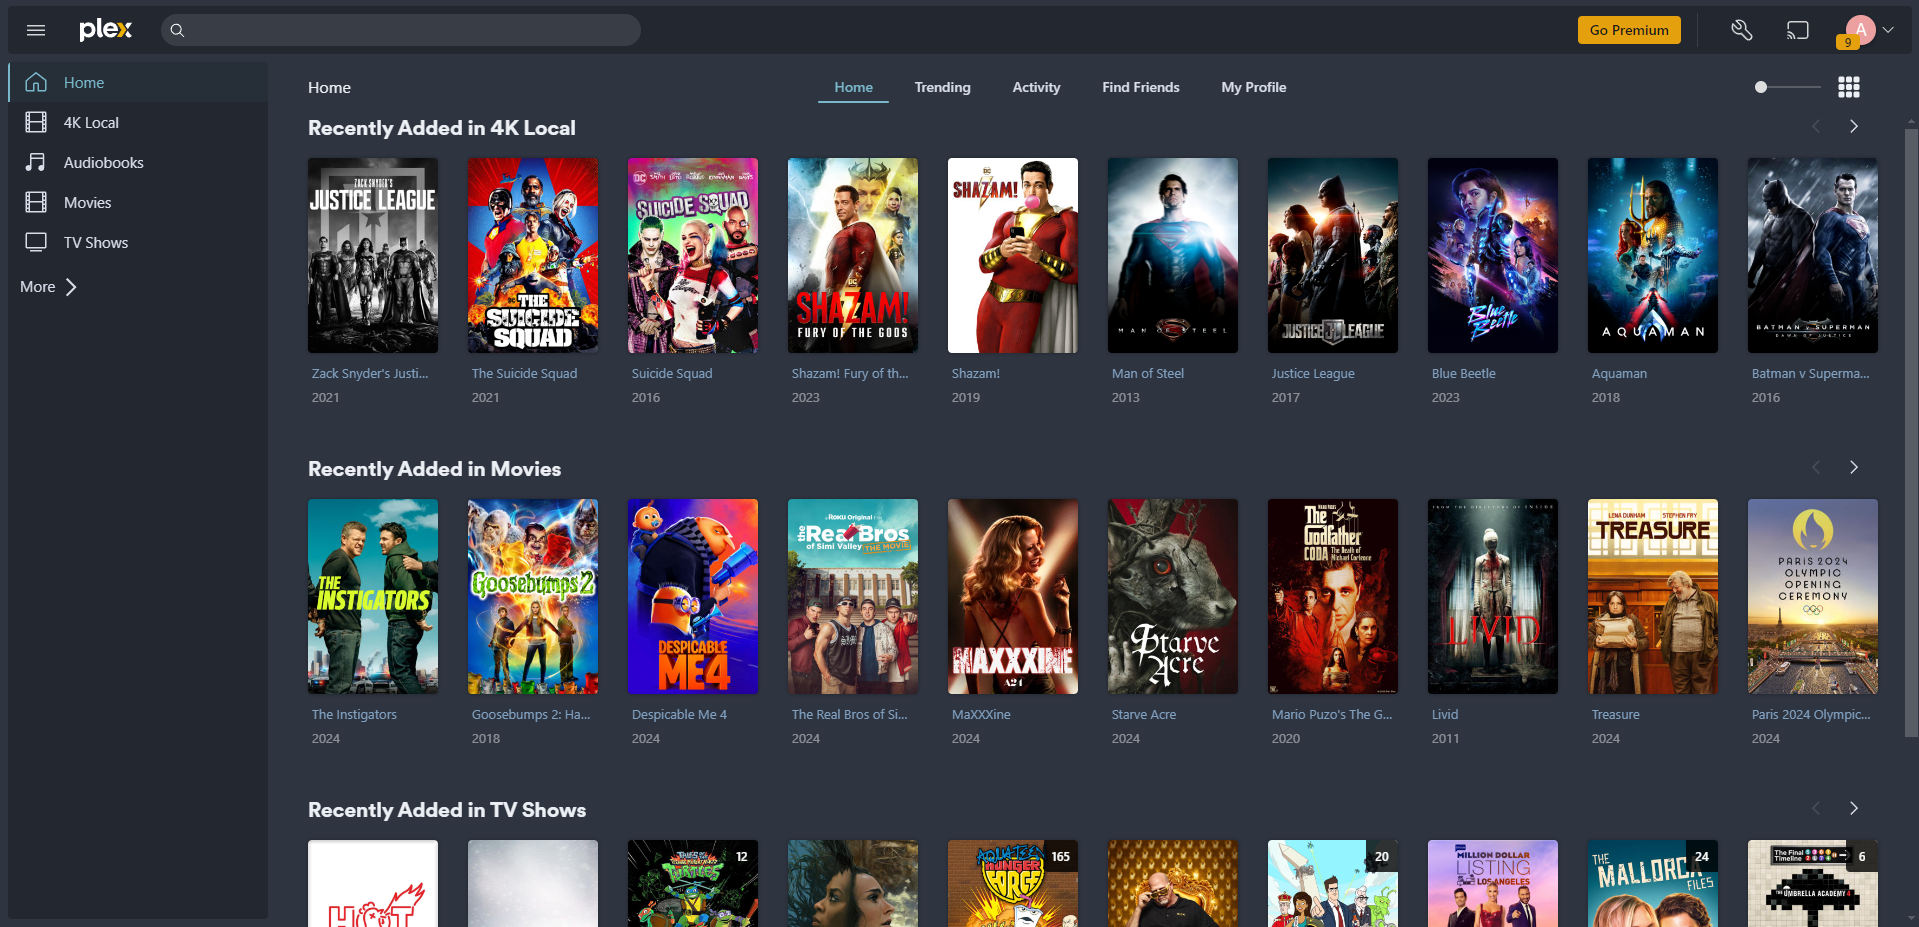Go to previous page of 4K Local row
The height and width of the screenshot is (927, 1919).
click(1816, 127)
